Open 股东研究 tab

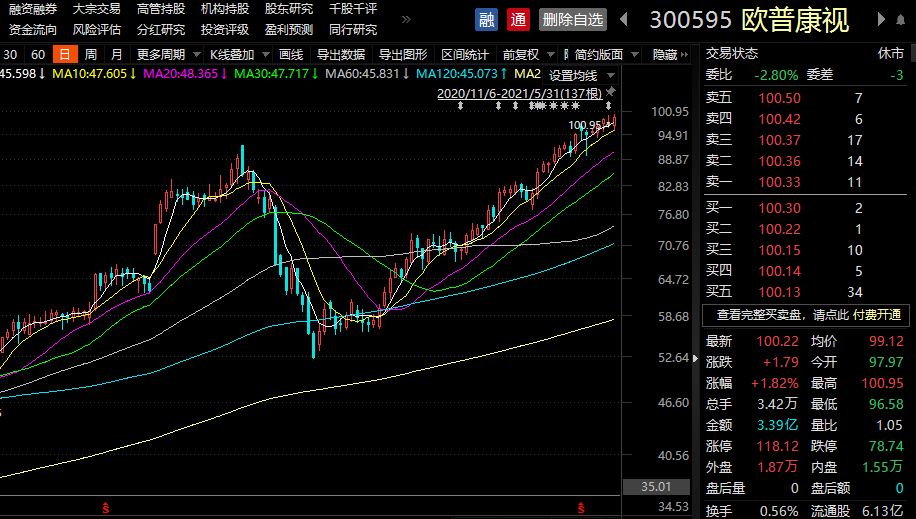(289, 9)
